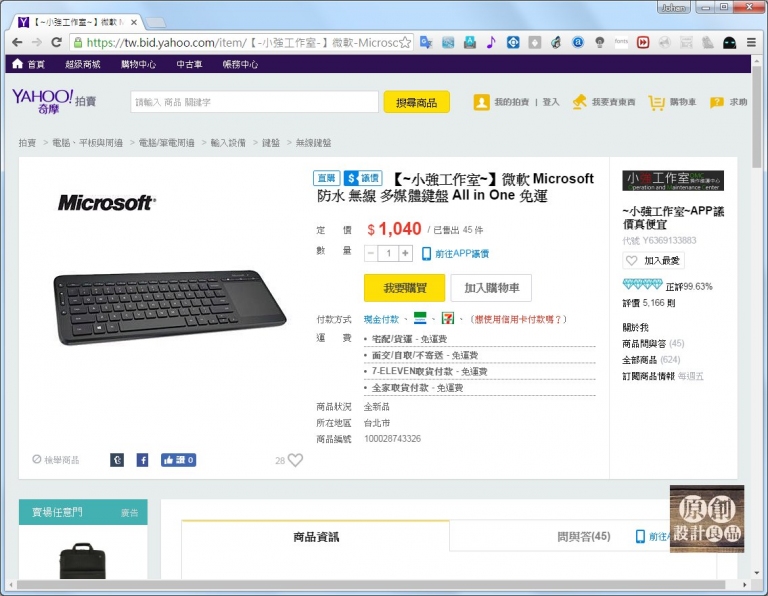Click the fonts extension icon
Viewport: 768px width, 596px height.
click(621, 43)
